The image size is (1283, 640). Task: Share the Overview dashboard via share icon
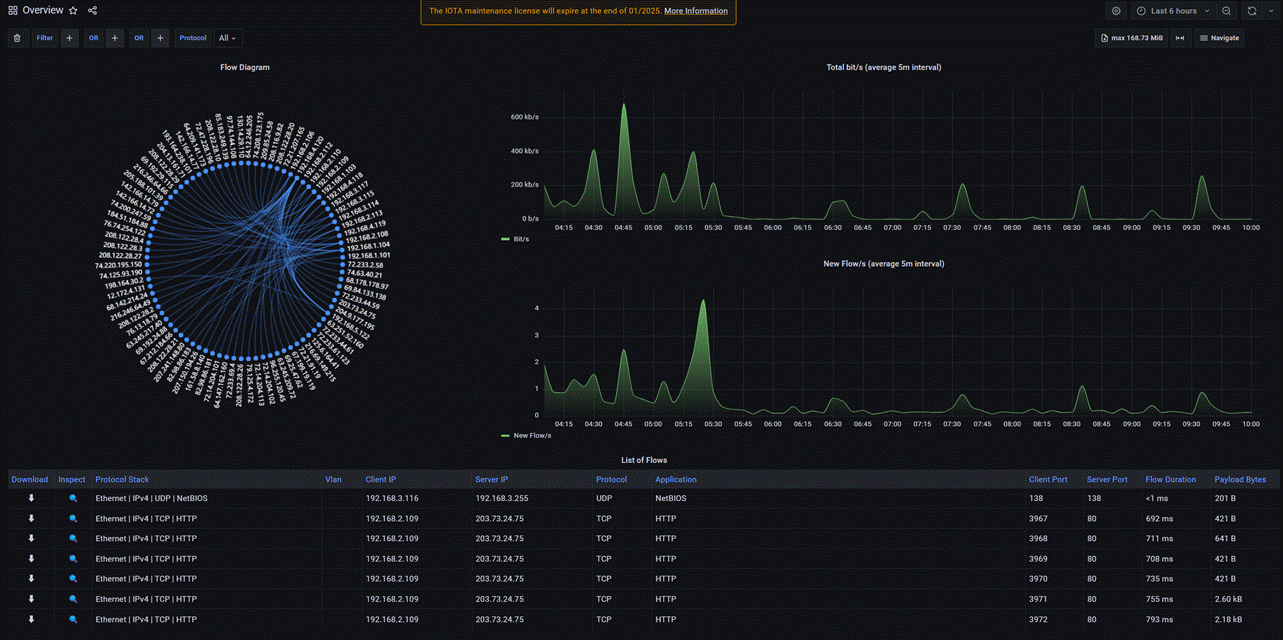pos(92,11)
